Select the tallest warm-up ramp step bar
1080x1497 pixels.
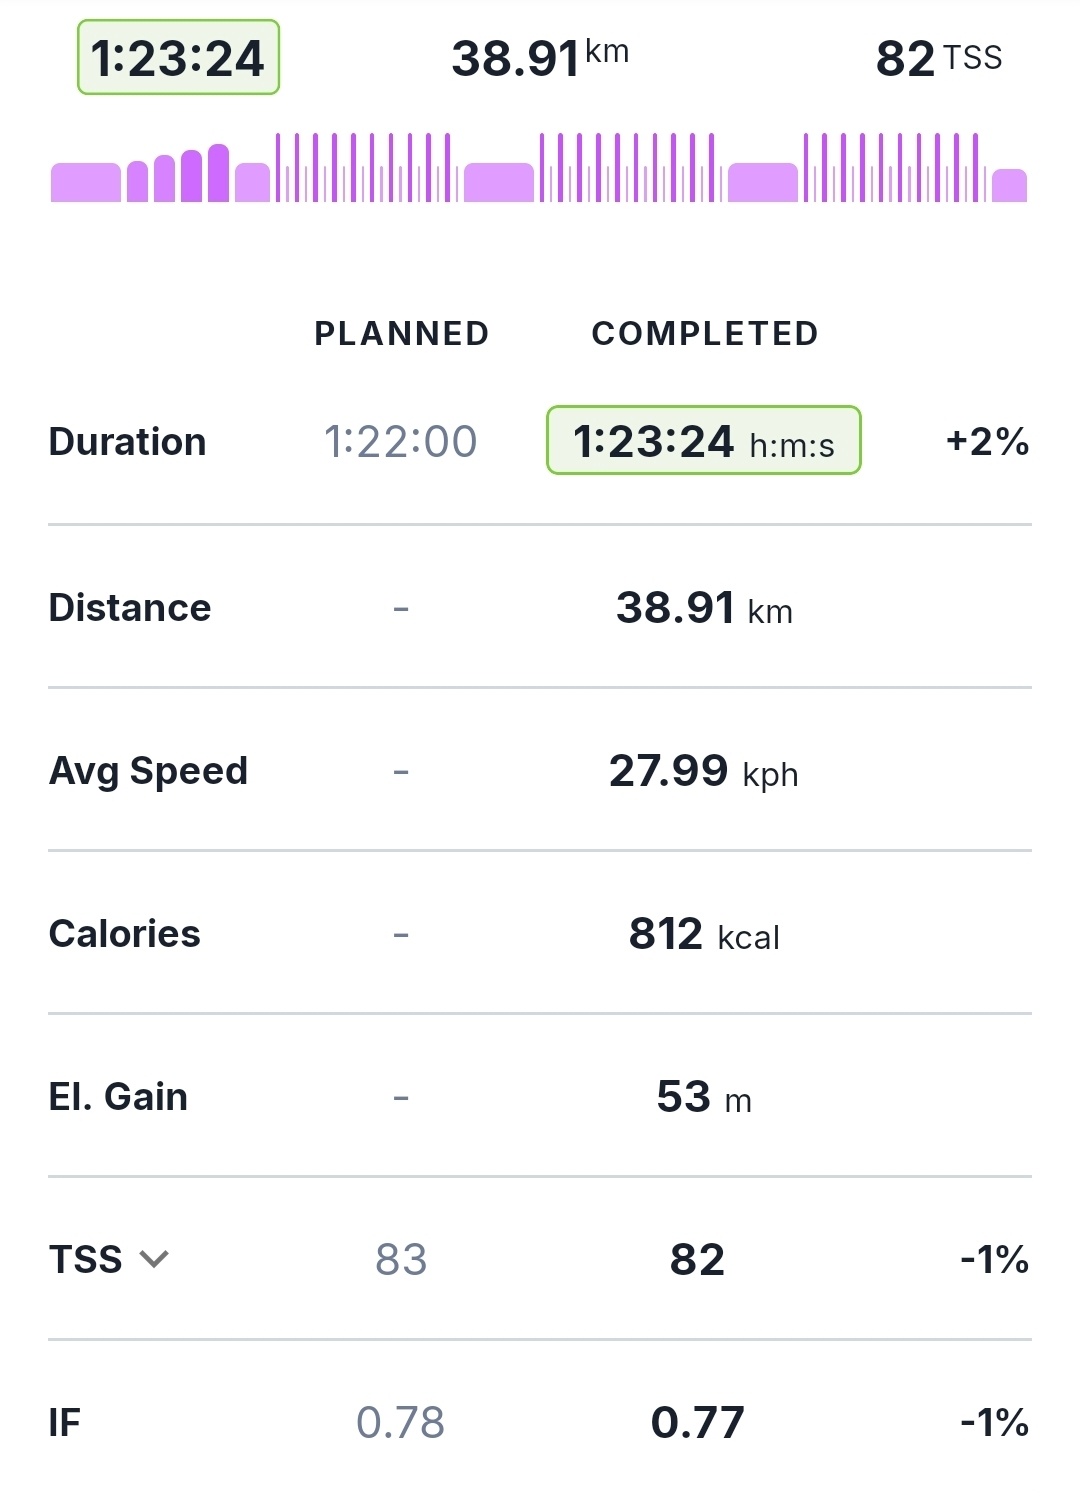click(x=218, y=174)
